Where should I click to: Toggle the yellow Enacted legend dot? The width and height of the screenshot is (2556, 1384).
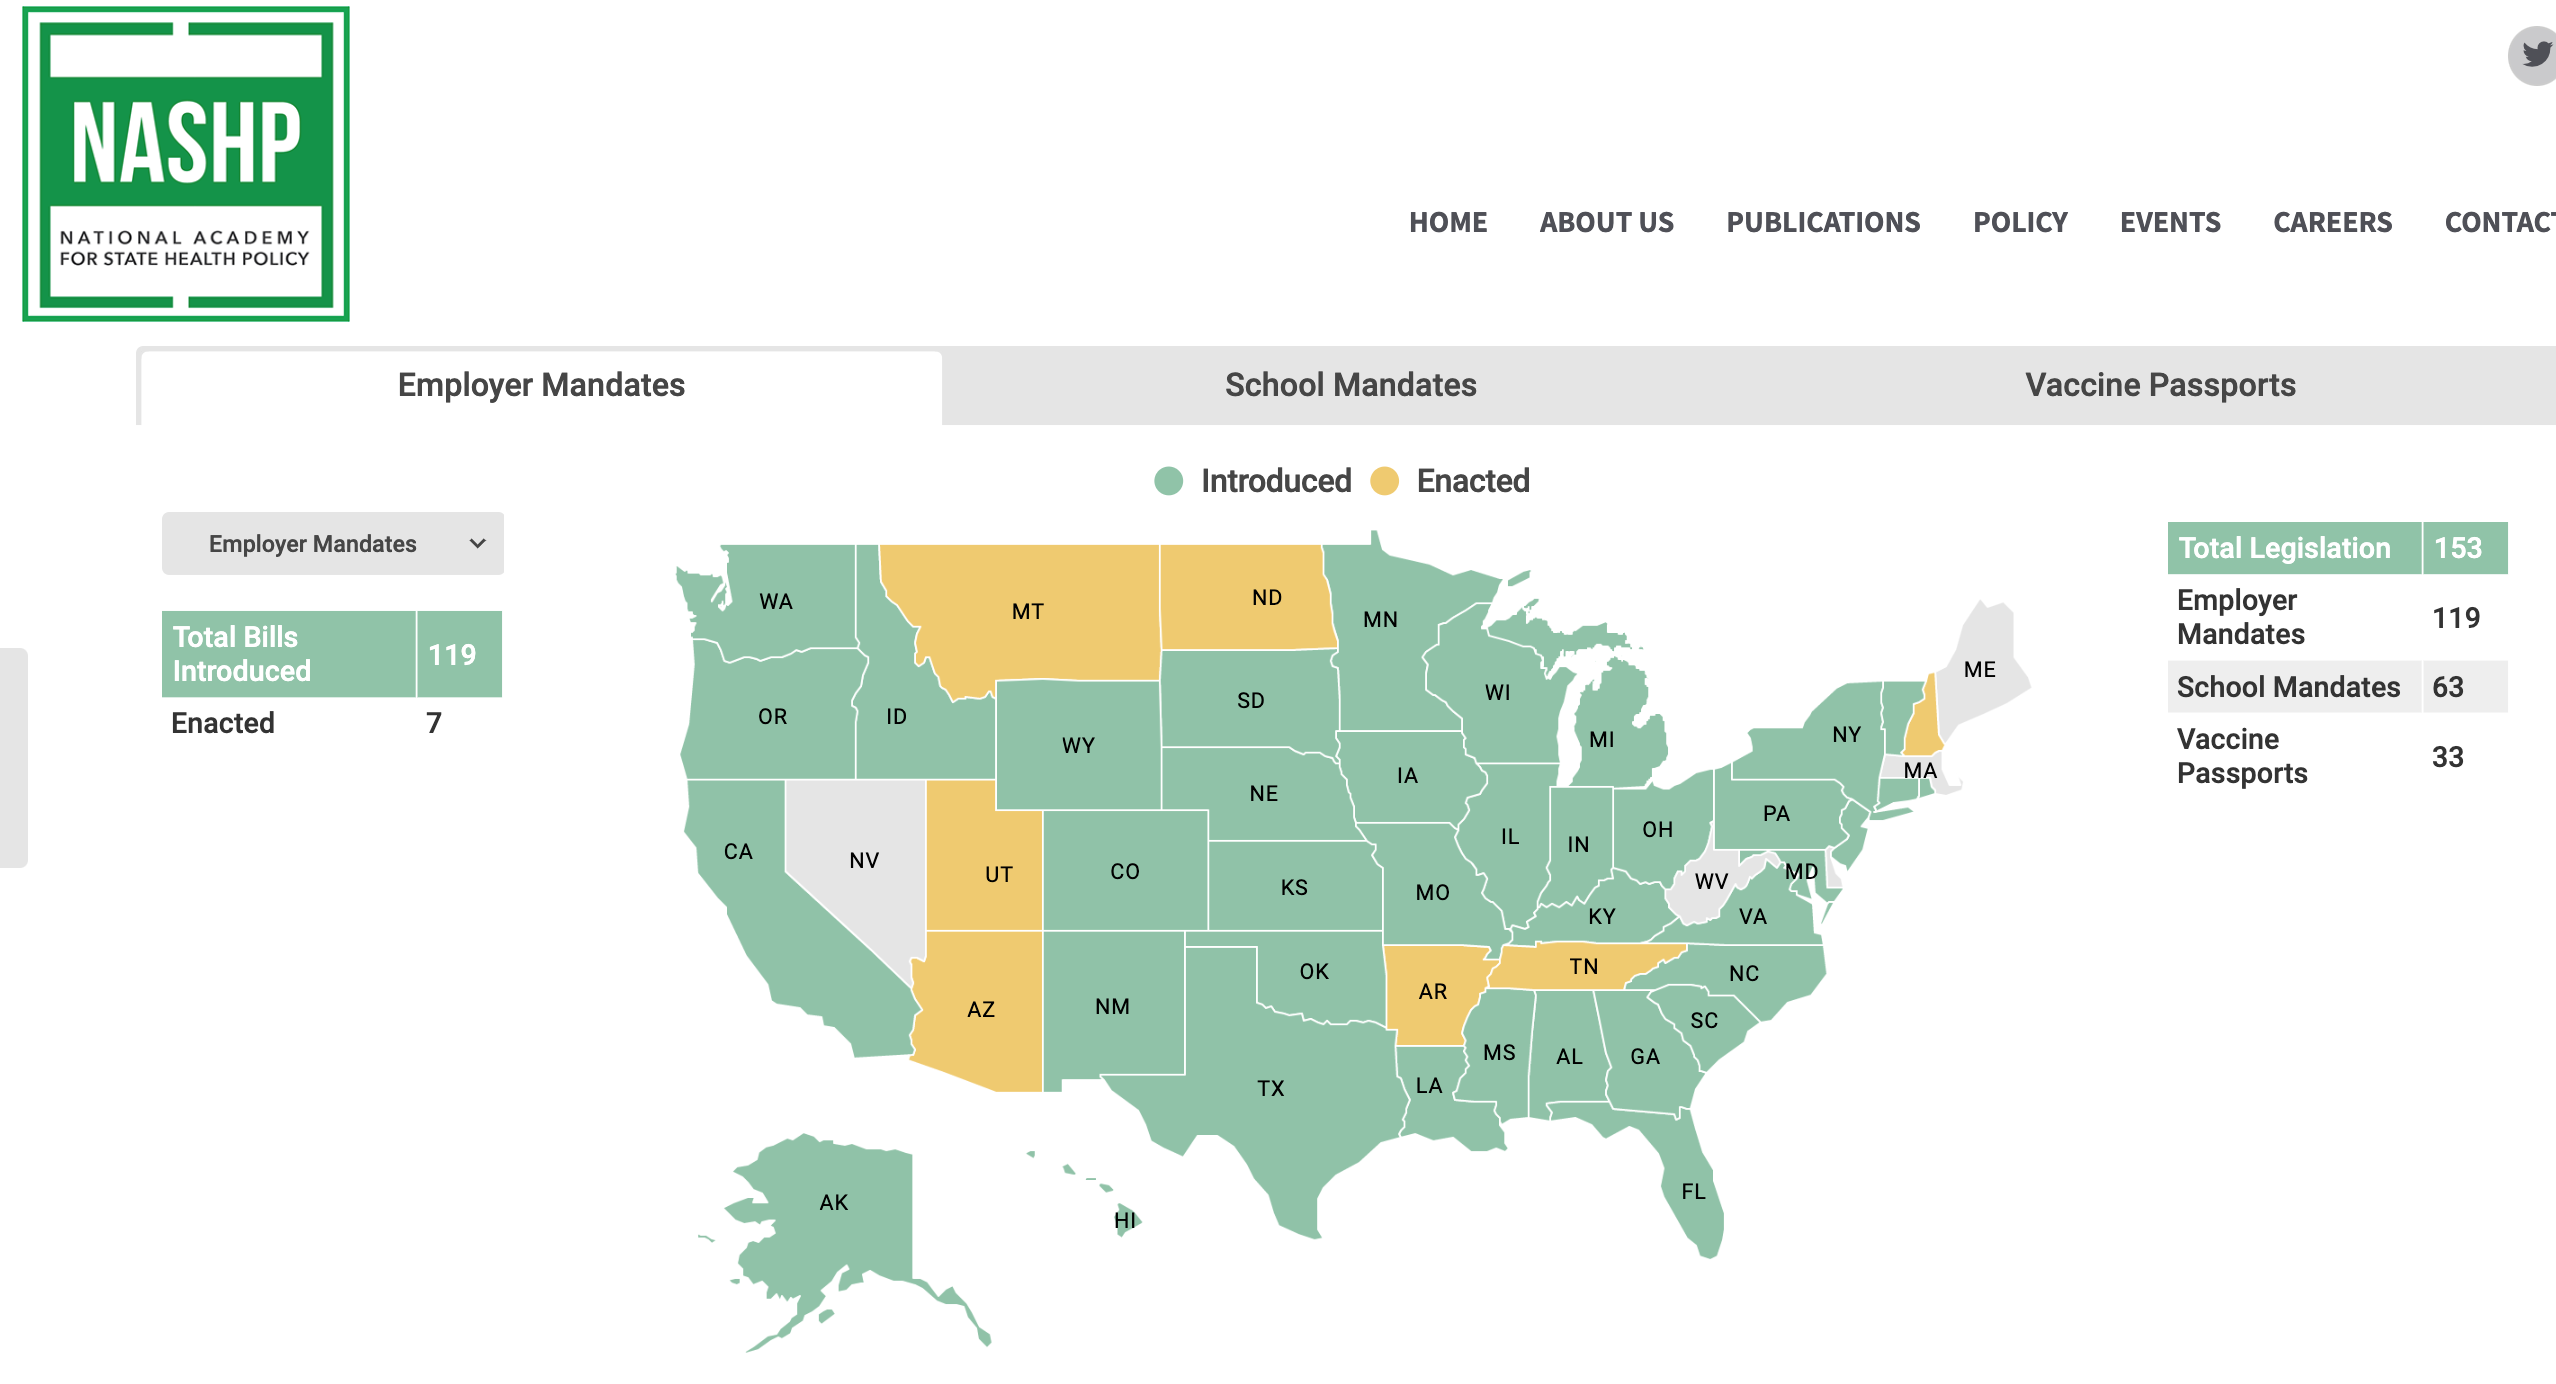(x=1384, y=481)
